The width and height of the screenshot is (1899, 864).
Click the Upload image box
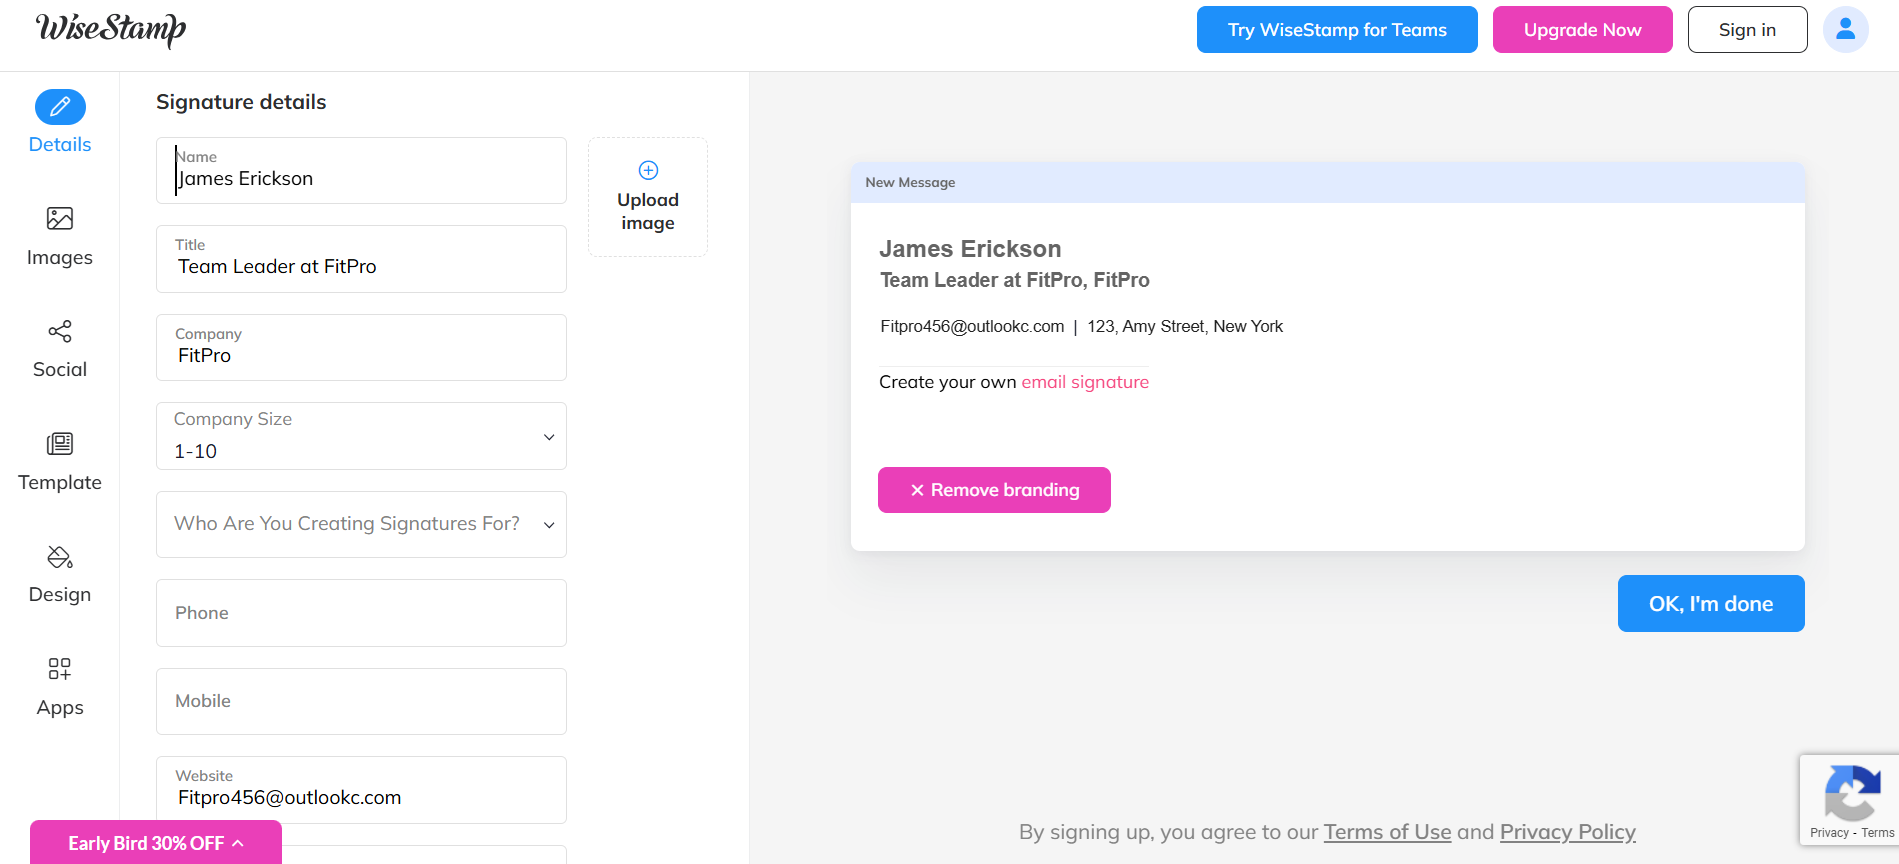(x=648, y=197)
